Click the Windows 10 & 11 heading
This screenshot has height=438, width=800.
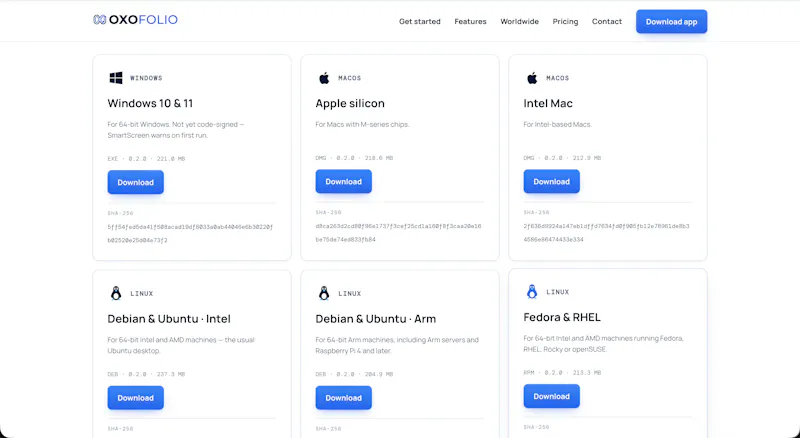(151, 103)
